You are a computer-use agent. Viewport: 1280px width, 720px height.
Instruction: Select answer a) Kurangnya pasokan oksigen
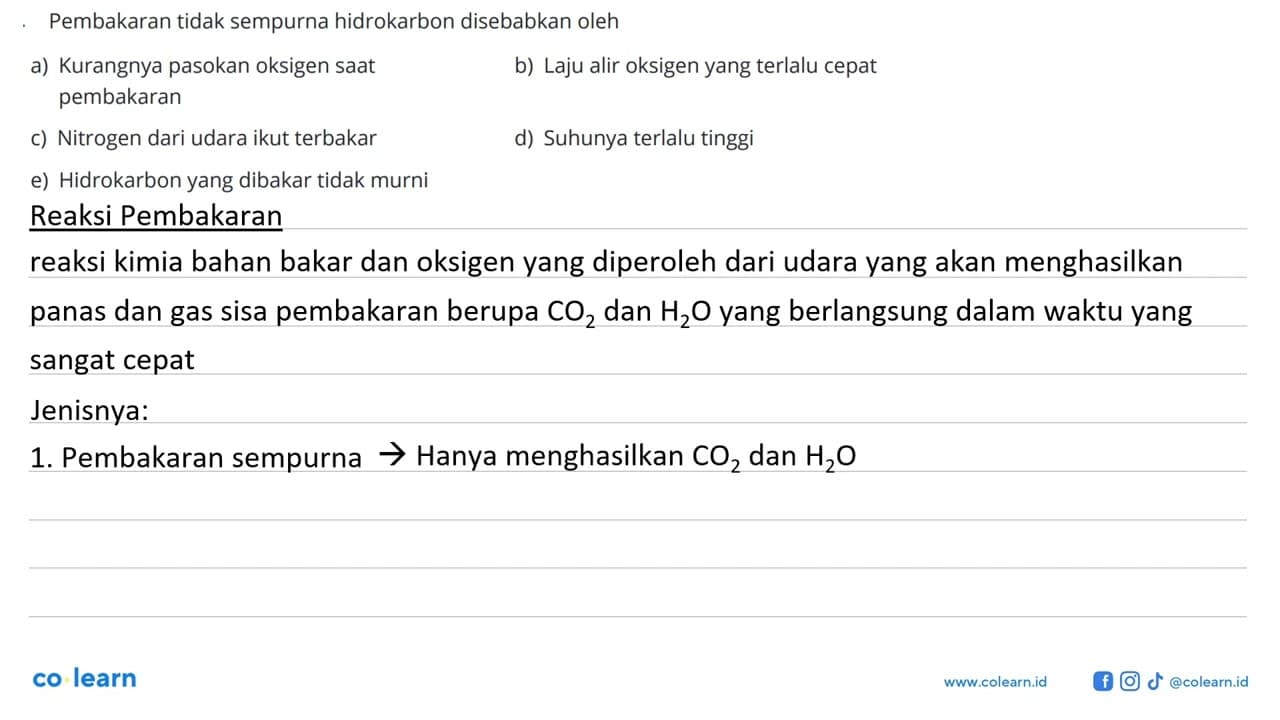[204, 81]
